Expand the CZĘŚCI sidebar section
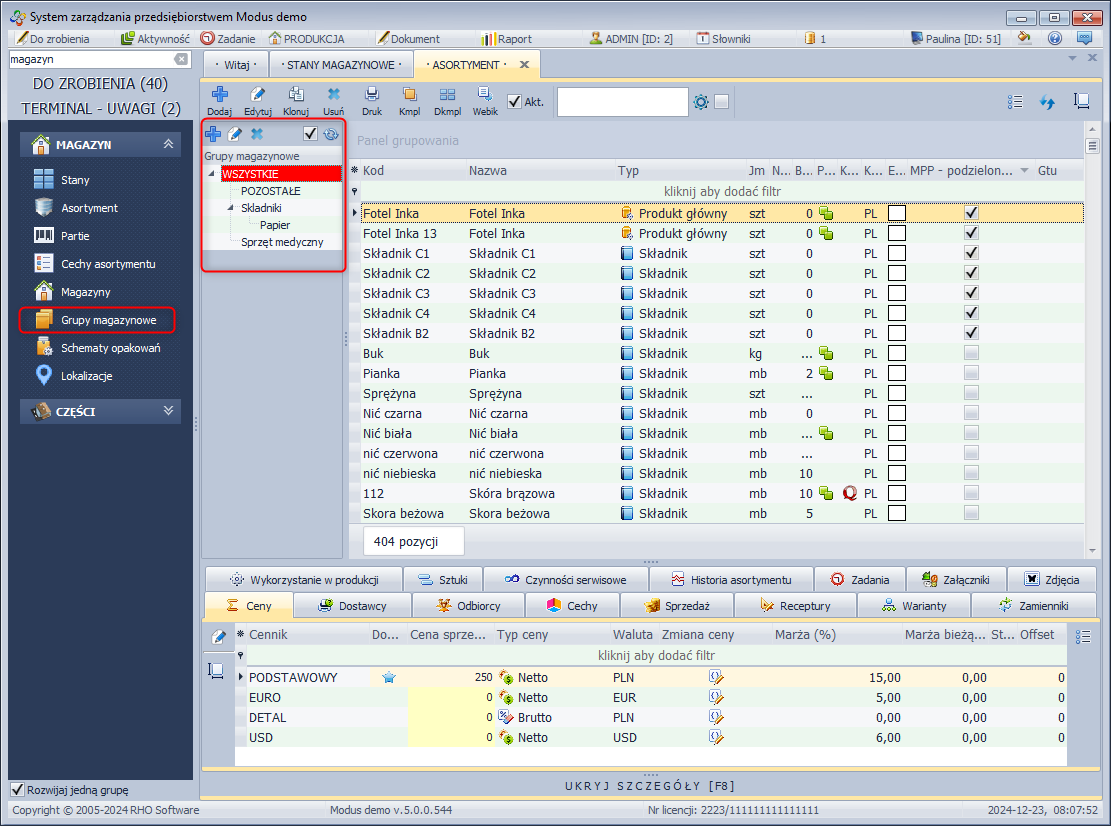The height and width of the screenshot is (826, 1111). pos(169,411)
